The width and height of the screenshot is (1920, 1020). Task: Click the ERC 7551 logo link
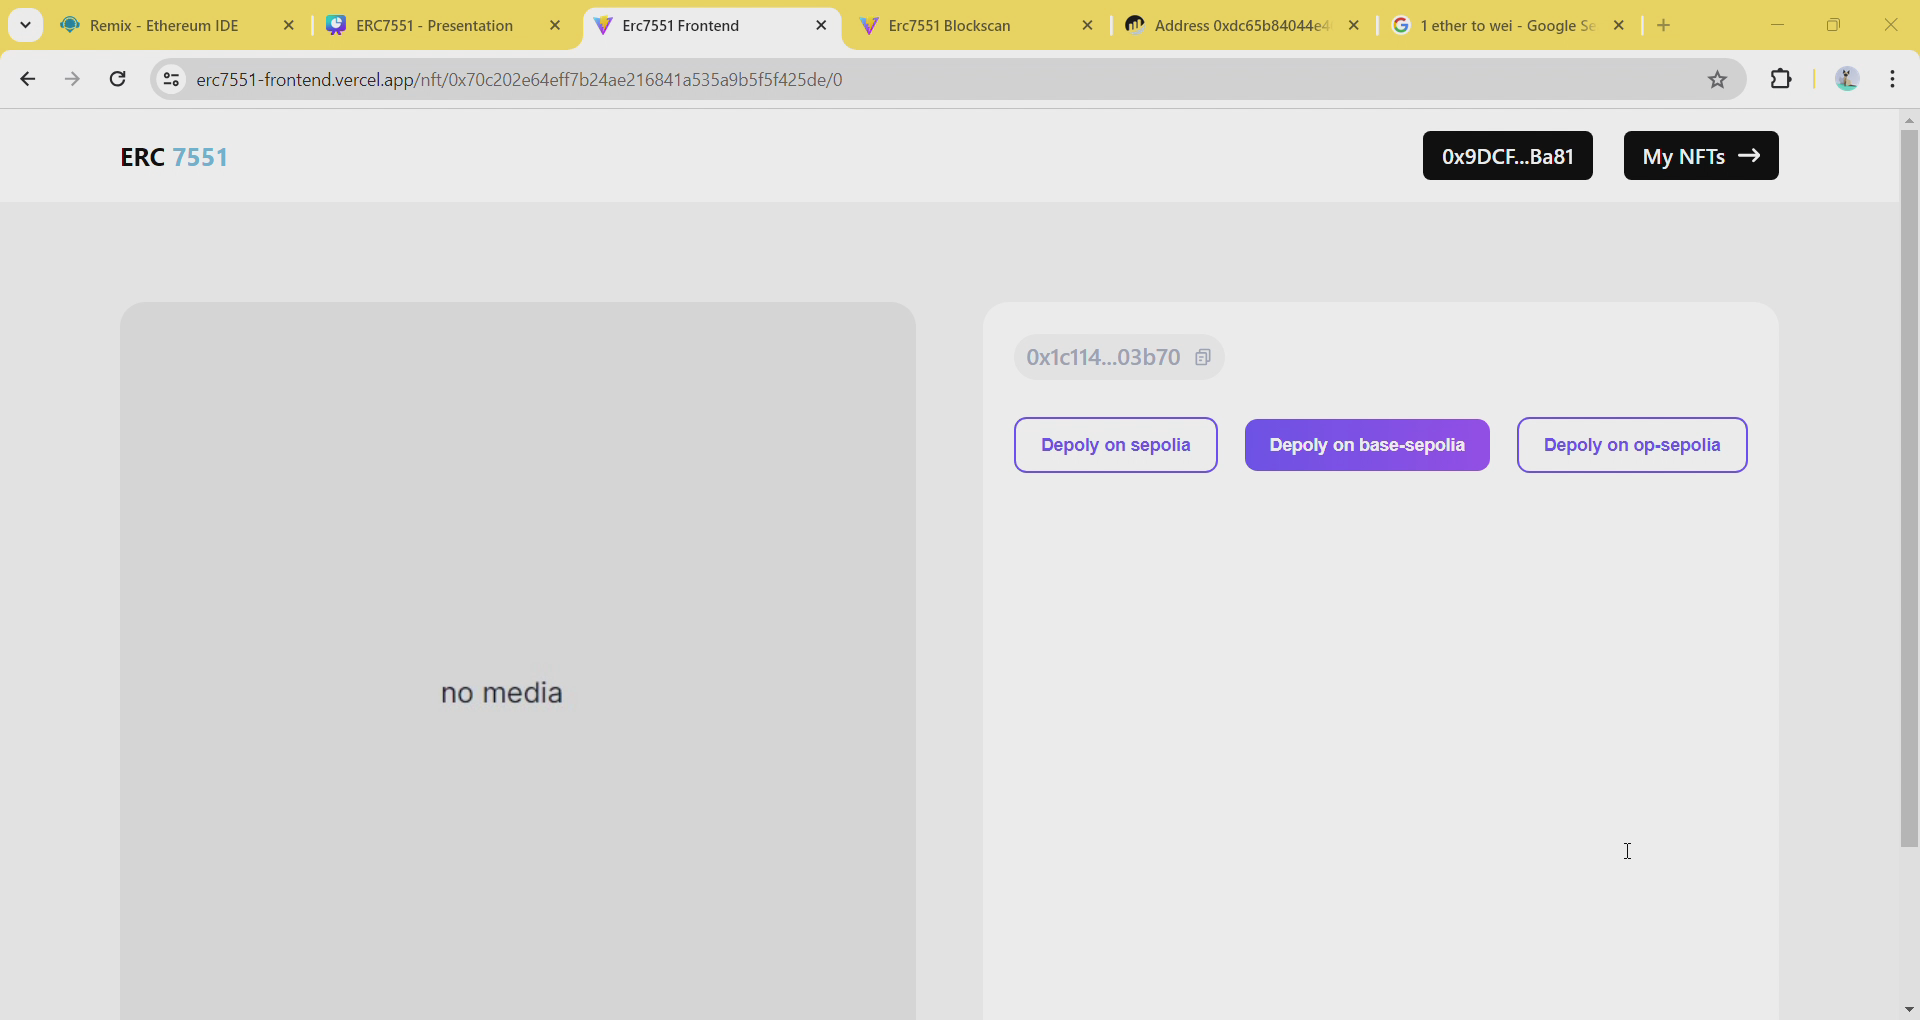(x=174, y=157)
